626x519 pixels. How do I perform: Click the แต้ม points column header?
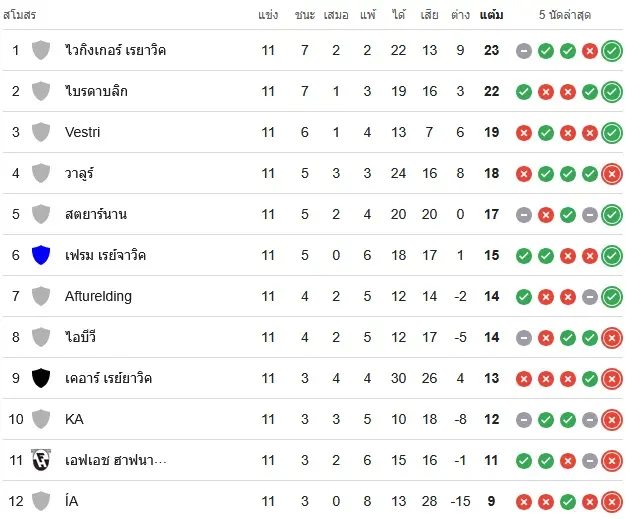pos(491,15)
